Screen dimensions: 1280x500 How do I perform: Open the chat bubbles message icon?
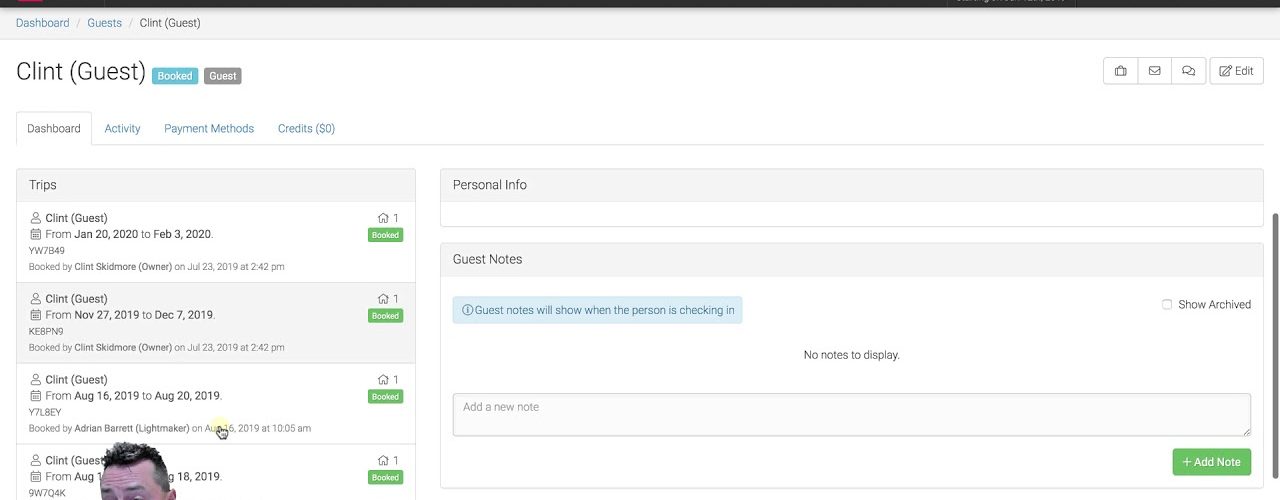tap(1188, 71)
